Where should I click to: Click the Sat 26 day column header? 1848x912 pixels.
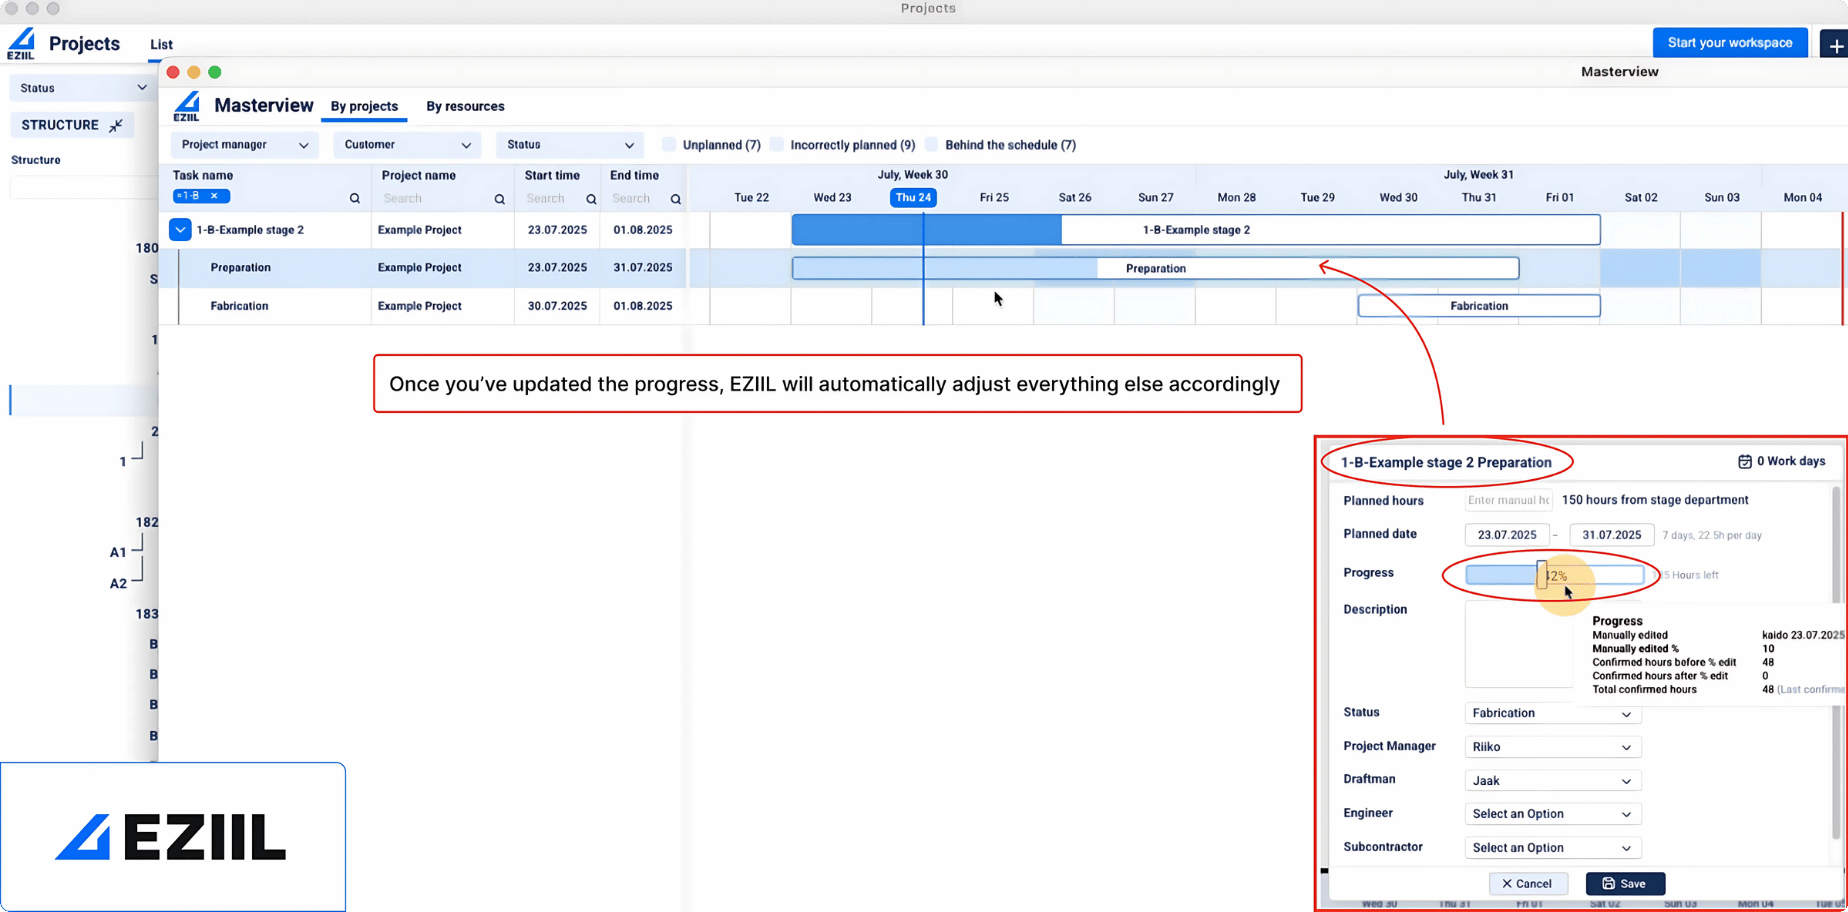[1075, 198]
